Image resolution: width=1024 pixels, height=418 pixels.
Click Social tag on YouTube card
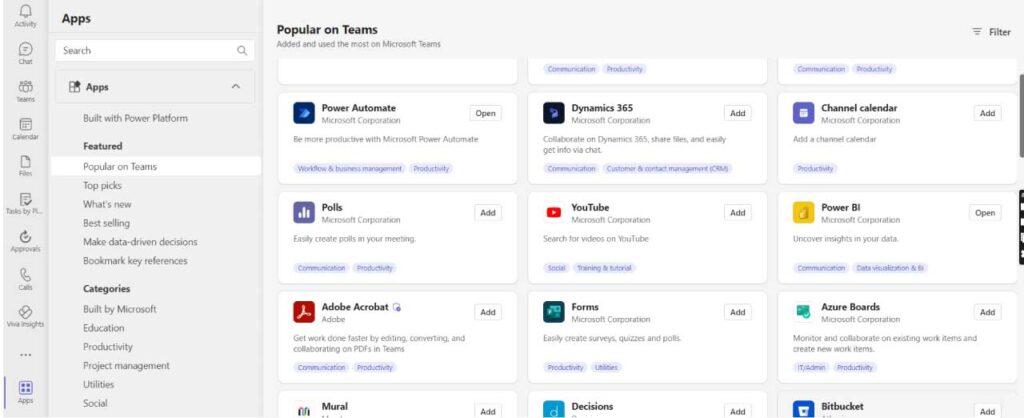coord(556,268)
